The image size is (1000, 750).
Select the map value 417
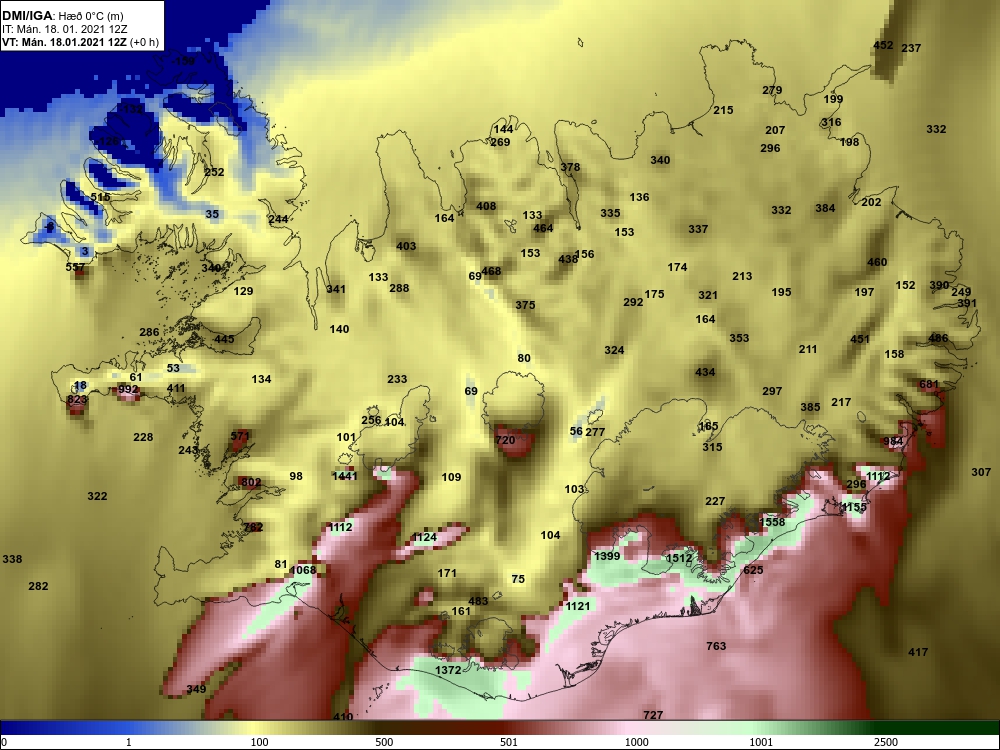tap(918, 652)
